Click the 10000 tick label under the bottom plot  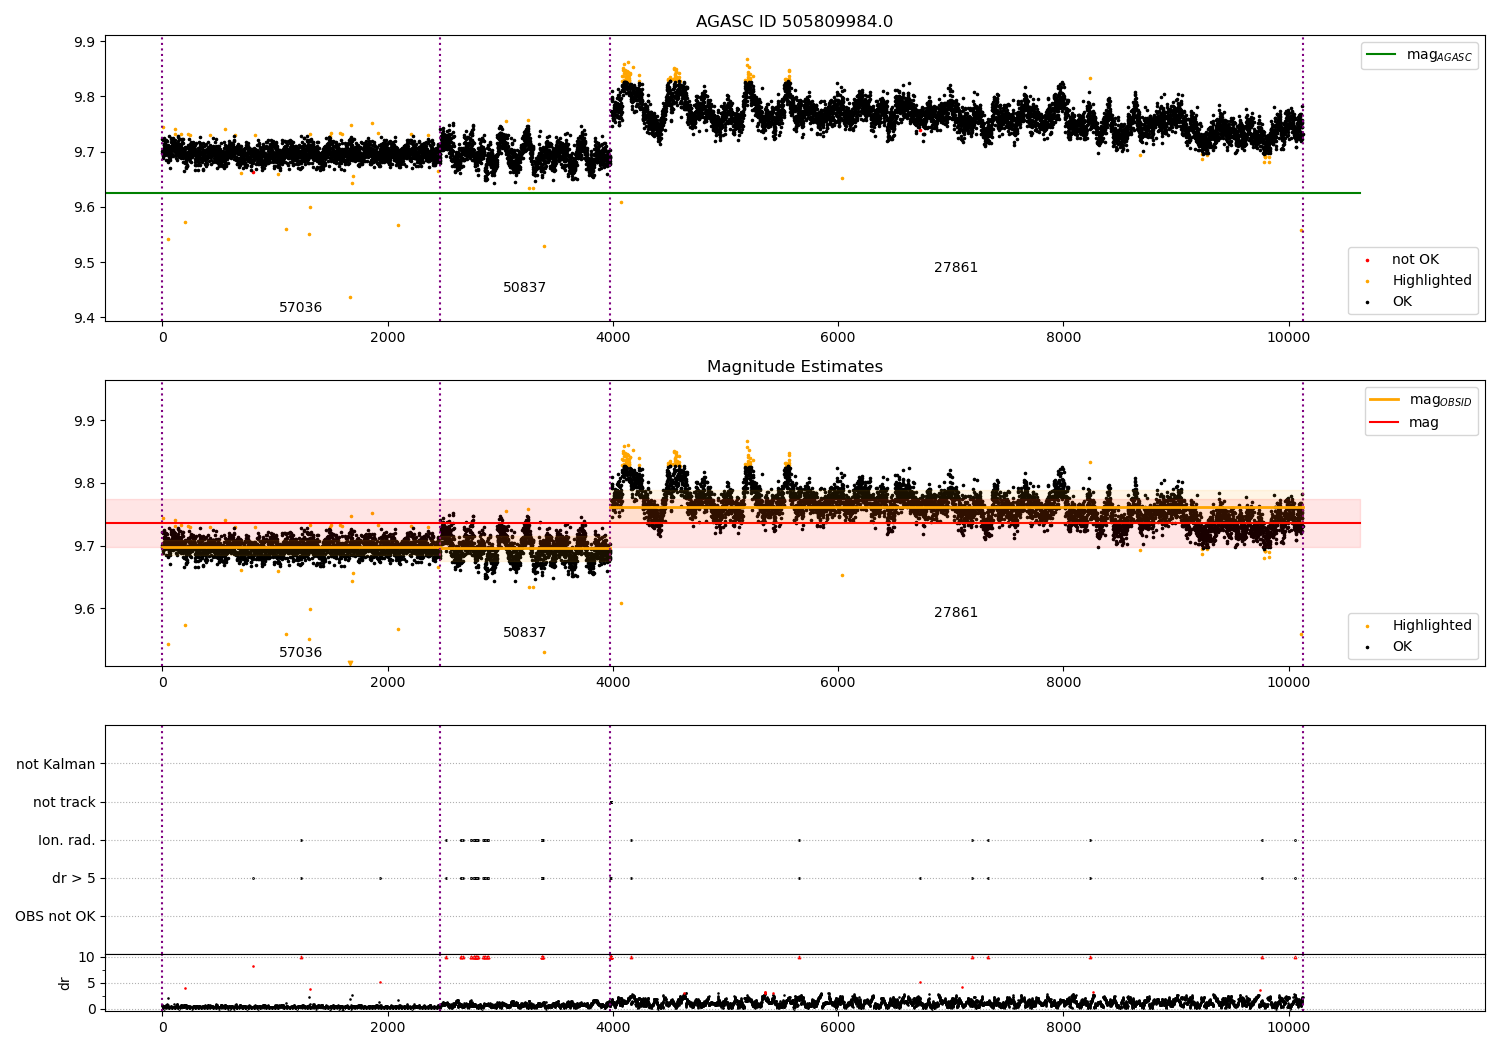[1288, 1027]
